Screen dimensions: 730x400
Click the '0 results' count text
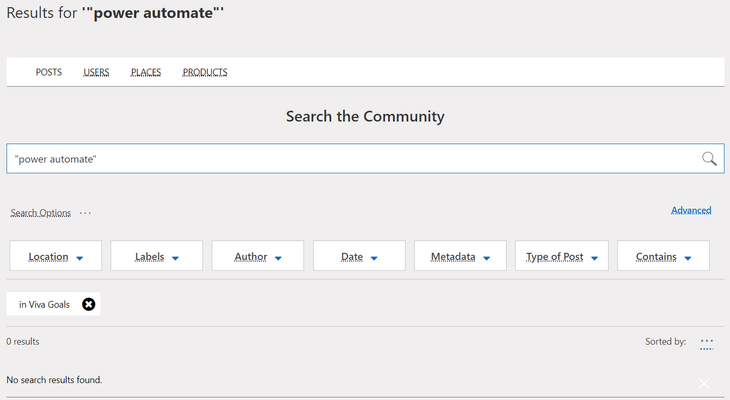pyautogui.click(x=23, y=341)
